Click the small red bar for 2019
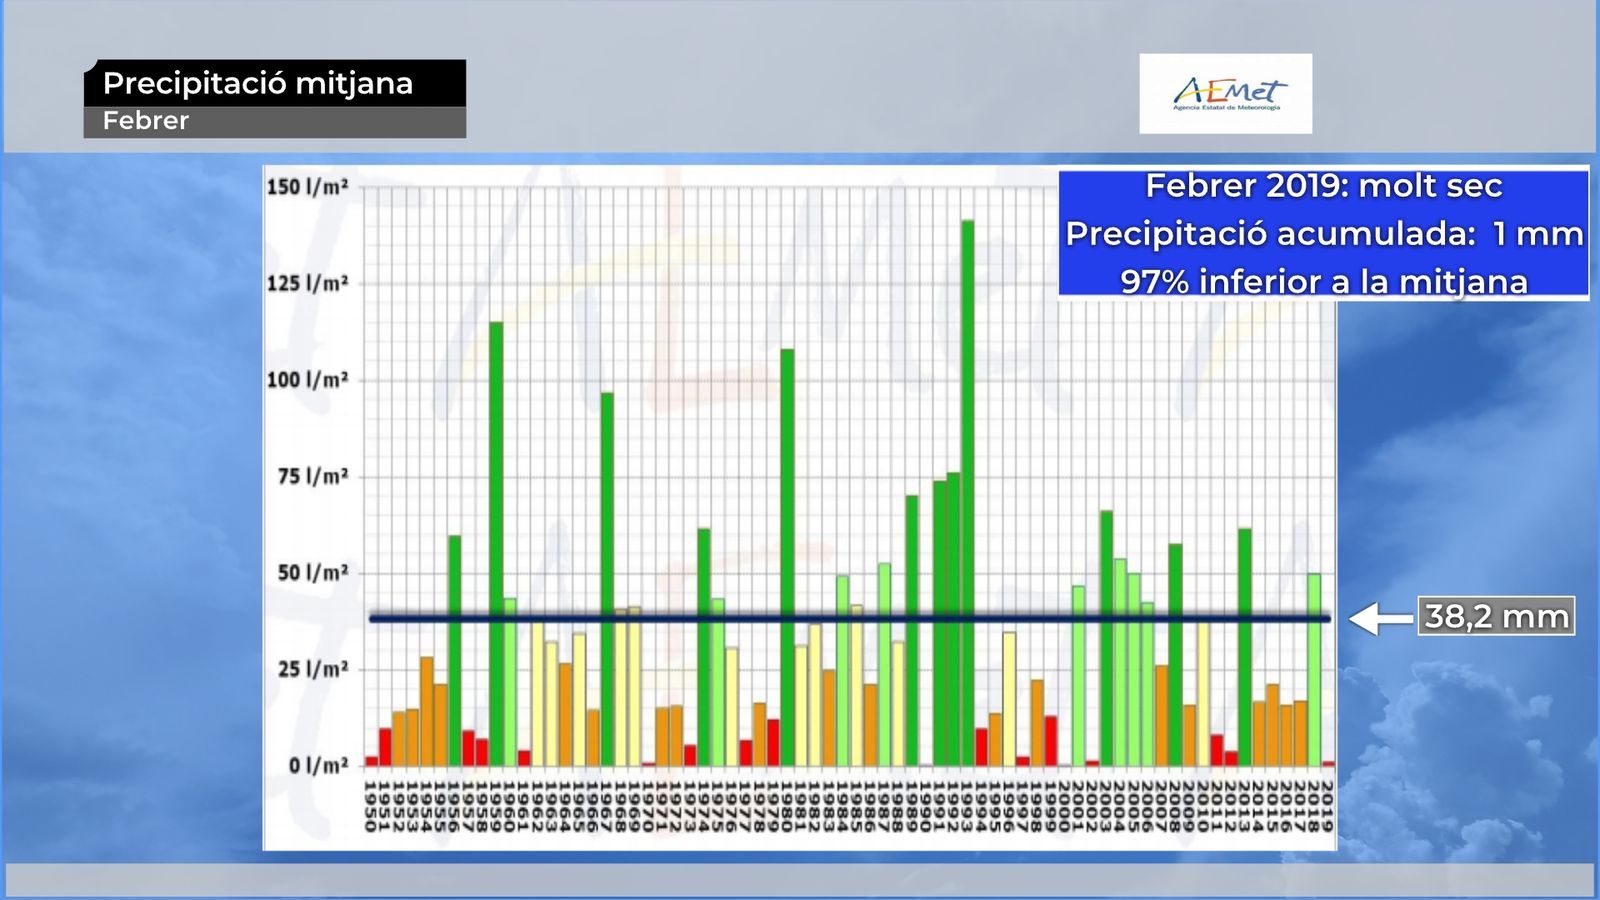Viewport: 1600px width, 900px height. (x=1328, y=763)
